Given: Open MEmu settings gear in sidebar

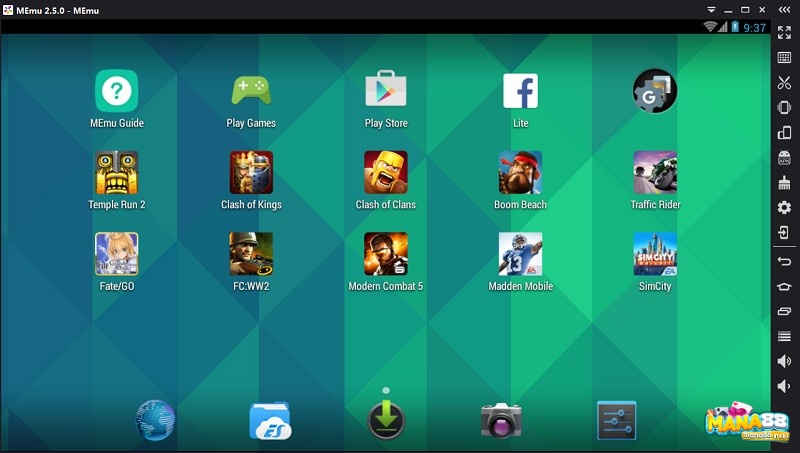Looking at the screenshot, I should pos(784,208).
